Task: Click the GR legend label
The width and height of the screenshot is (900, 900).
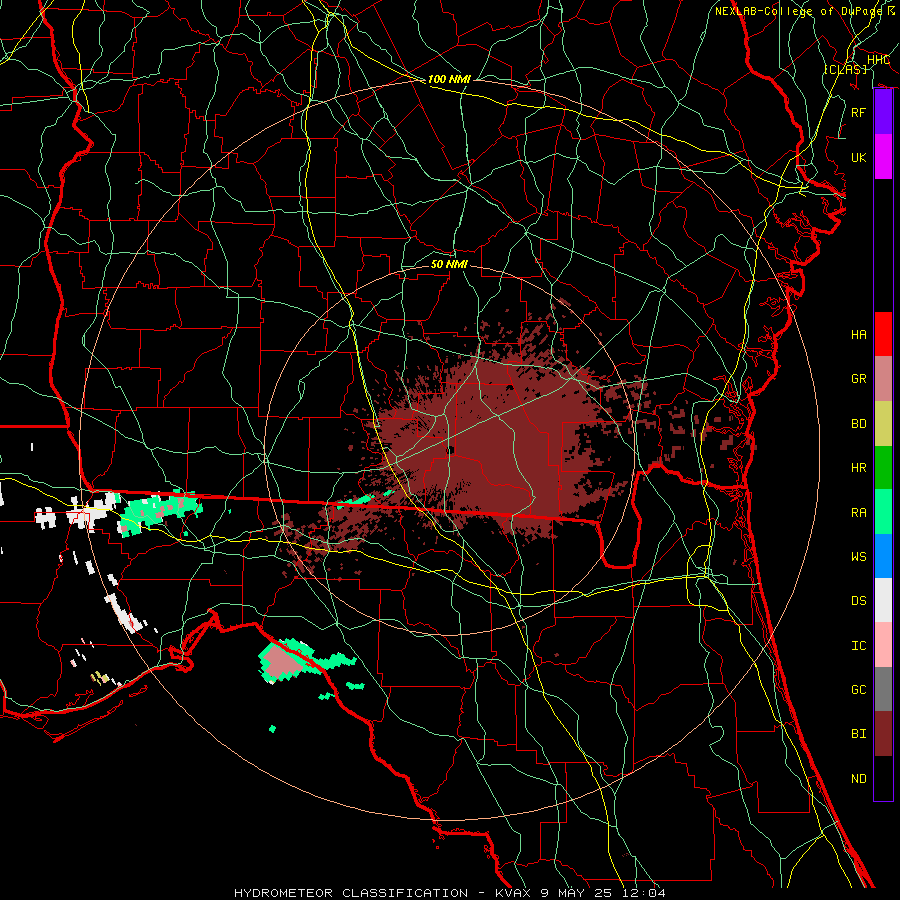Action: pyautogui.click(x=858, y=379)
